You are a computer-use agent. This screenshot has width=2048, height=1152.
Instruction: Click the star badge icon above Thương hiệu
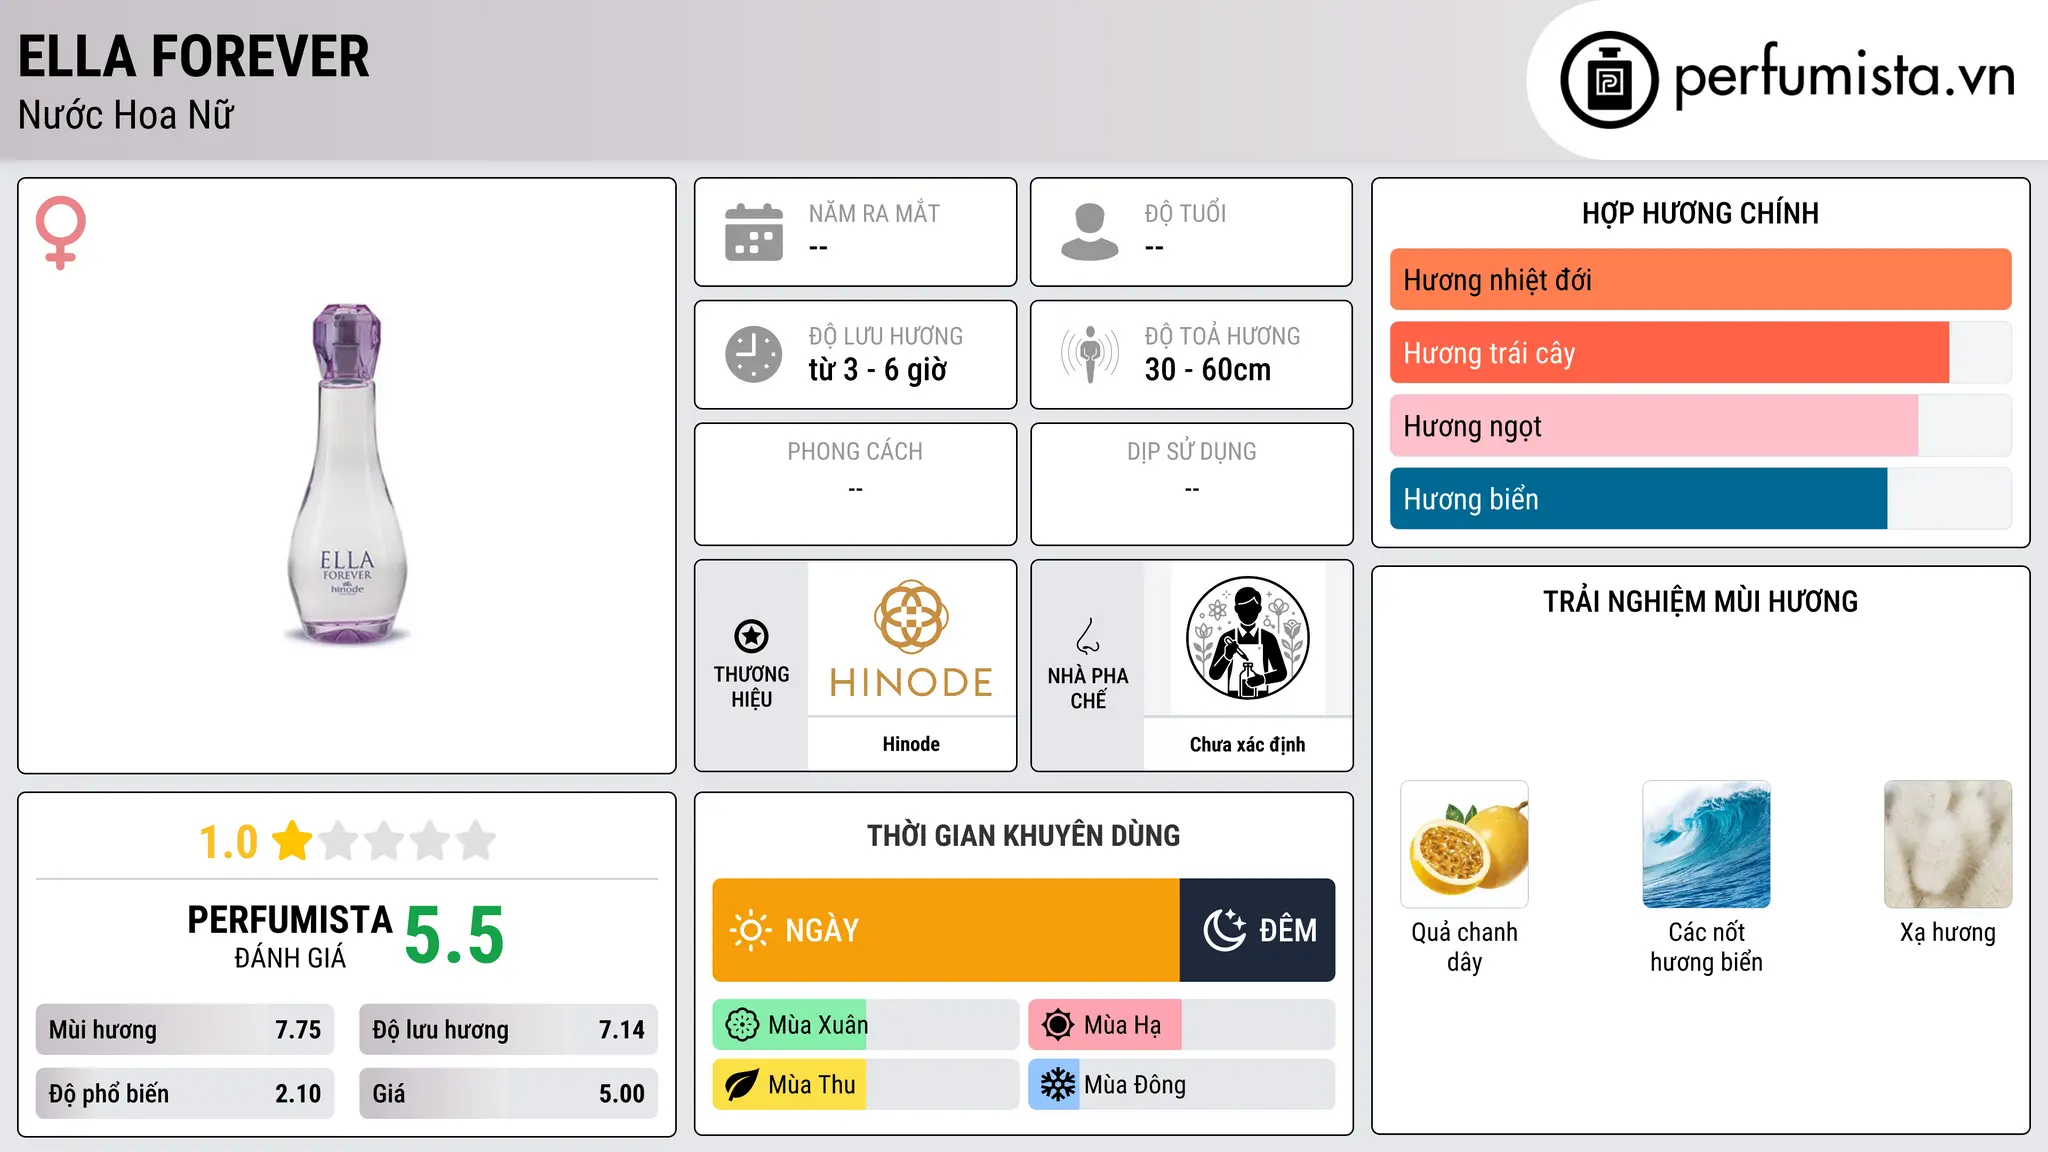pos(751,636)
